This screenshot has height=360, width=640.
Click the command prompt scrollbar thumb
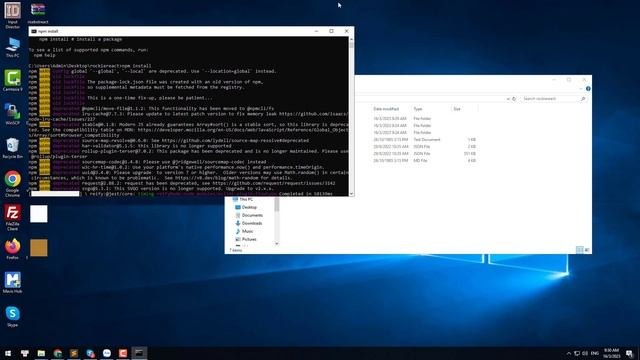click(351, 45)
